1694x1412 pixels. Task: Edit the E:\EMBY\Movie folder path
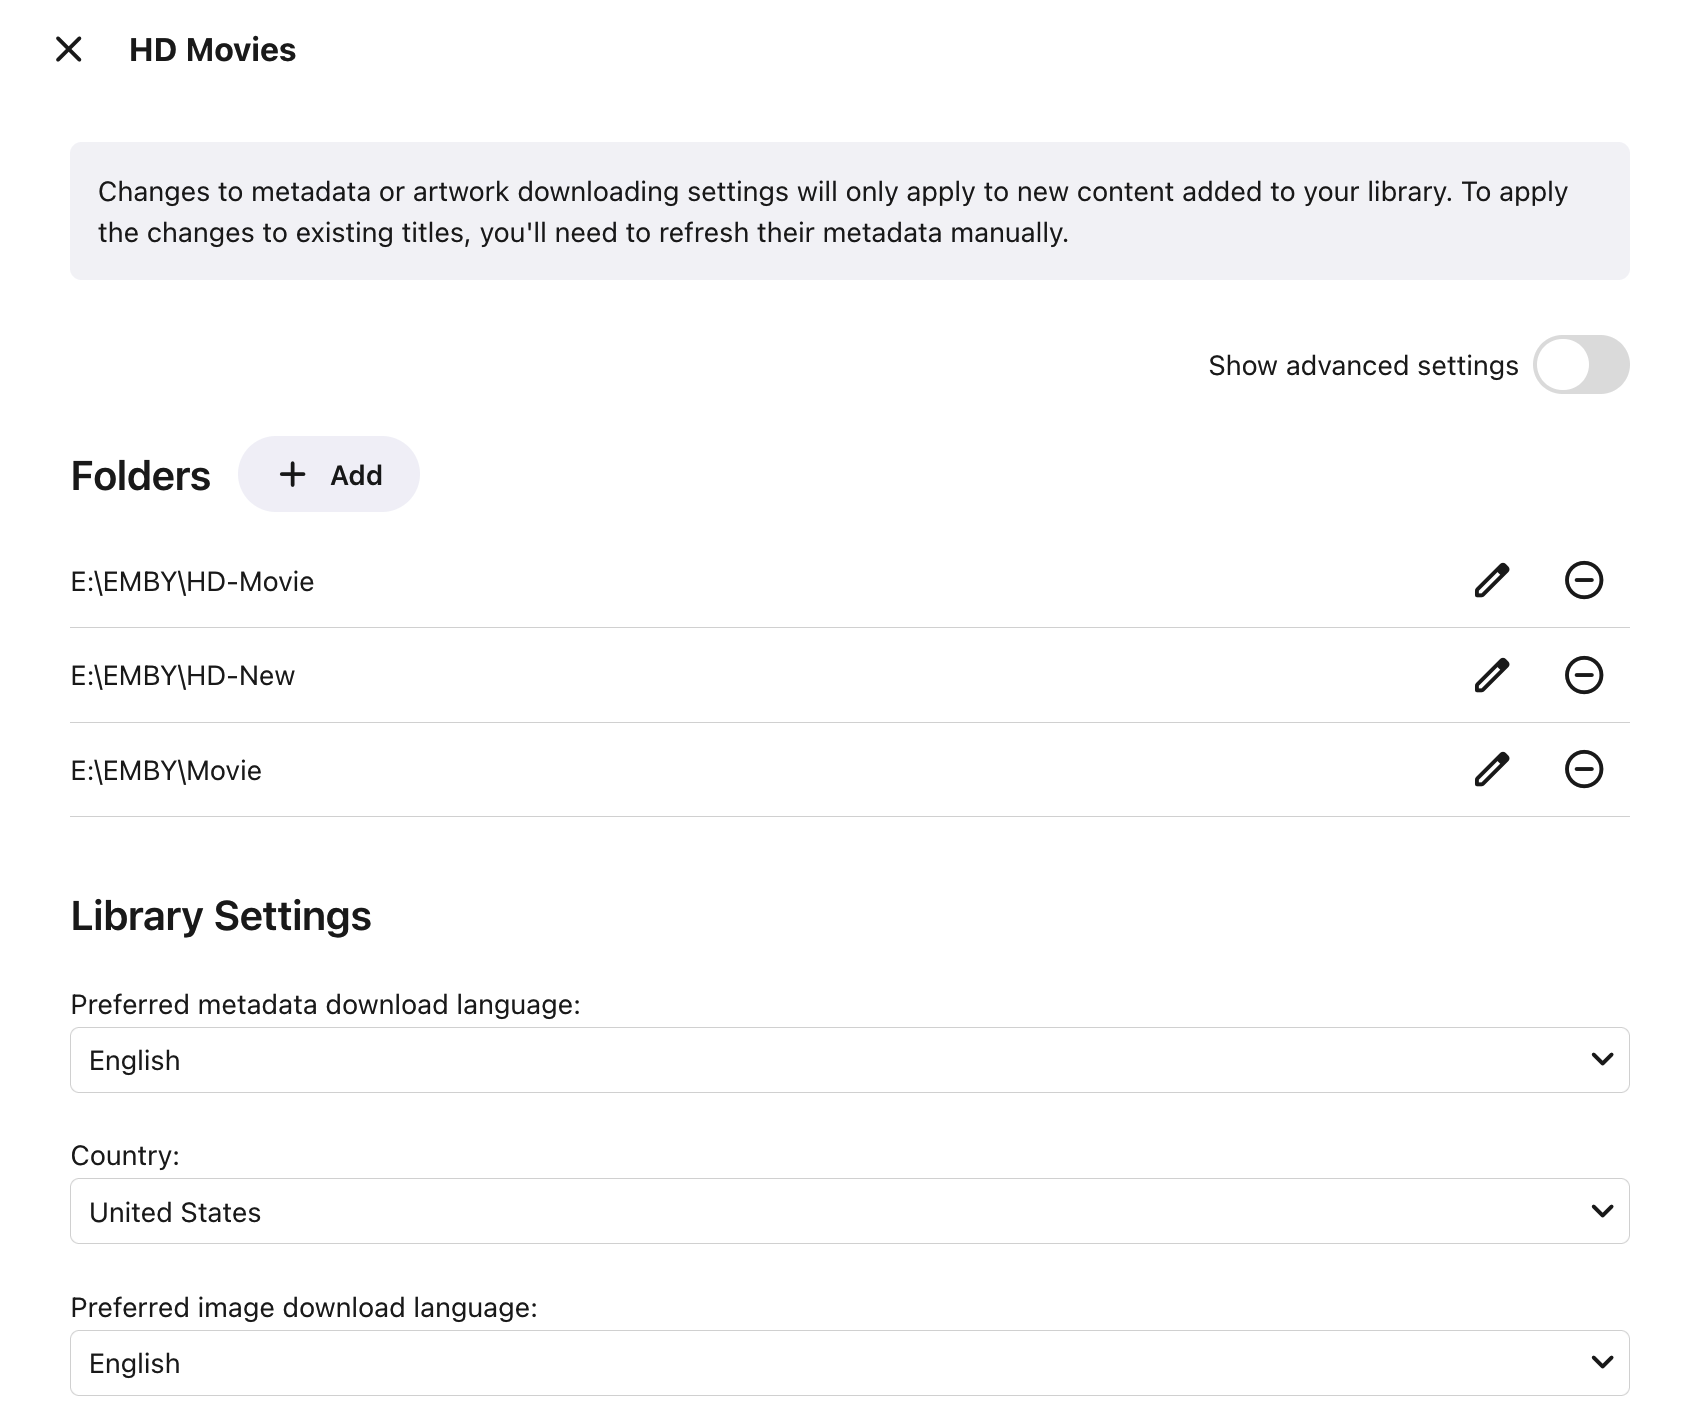click(1491, 769)
